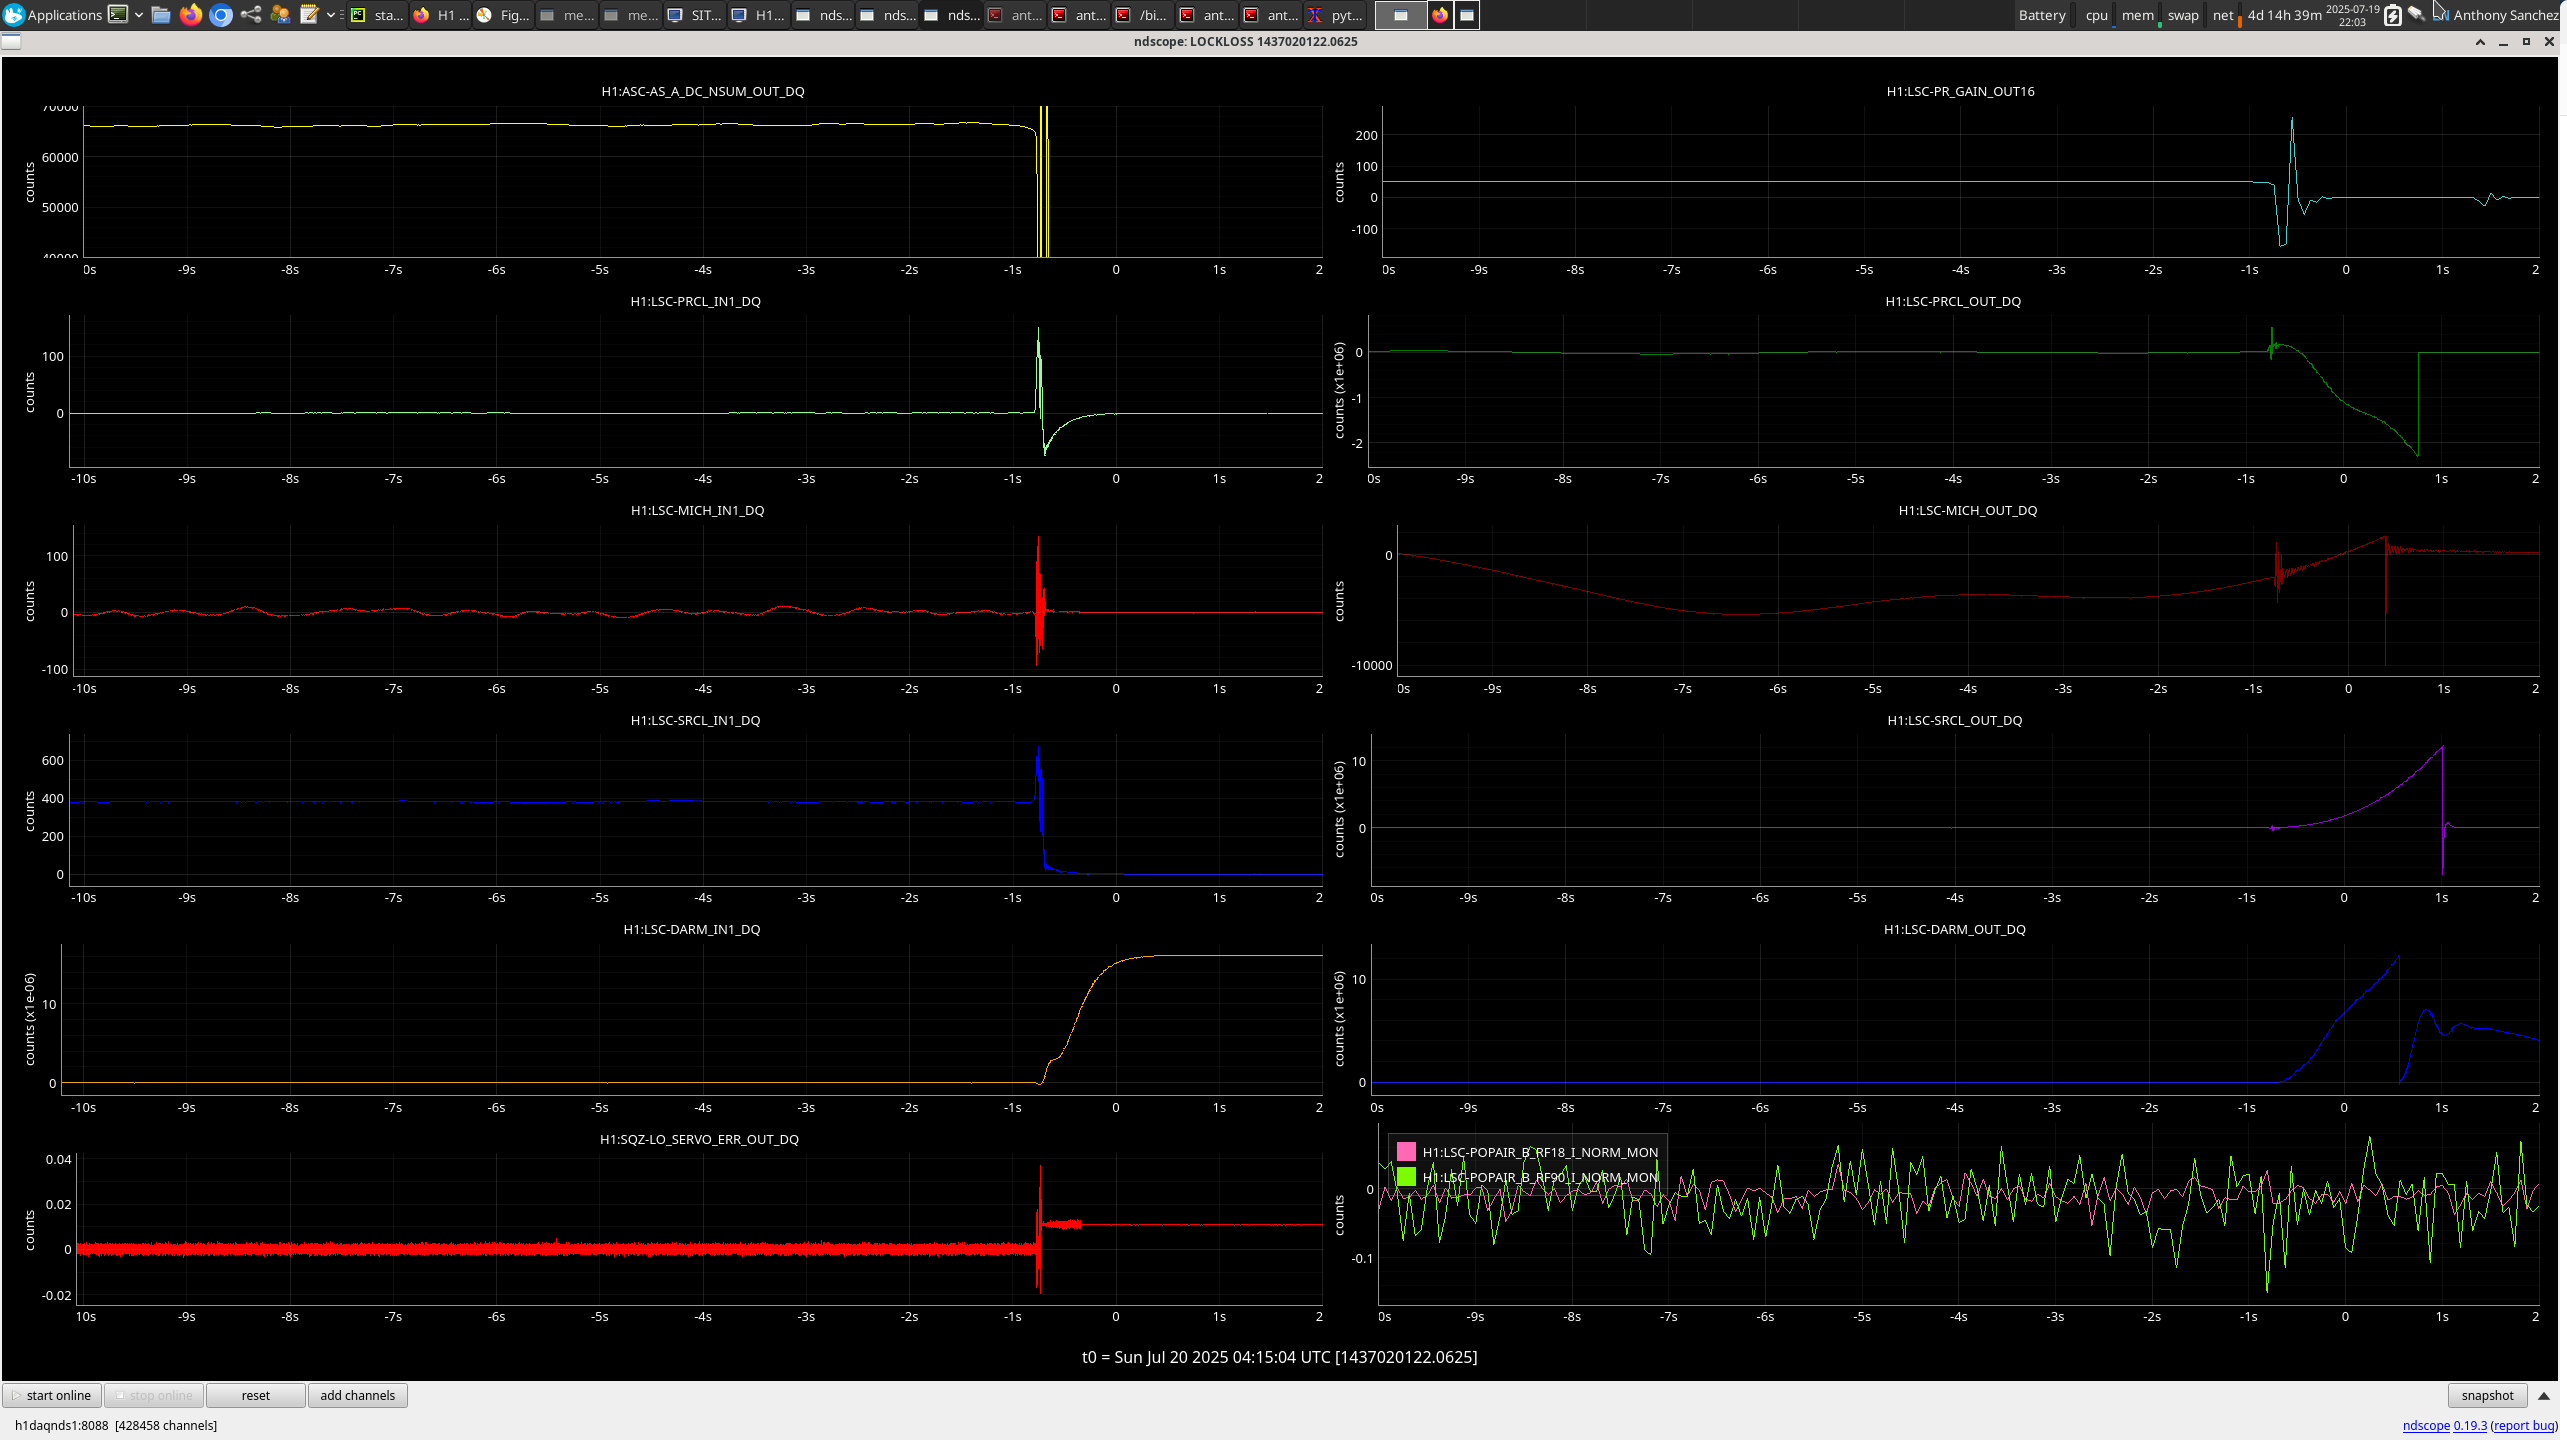Open the Applications menu
The height and width of the screenshot is (1440, 2567).
[52, 15]
